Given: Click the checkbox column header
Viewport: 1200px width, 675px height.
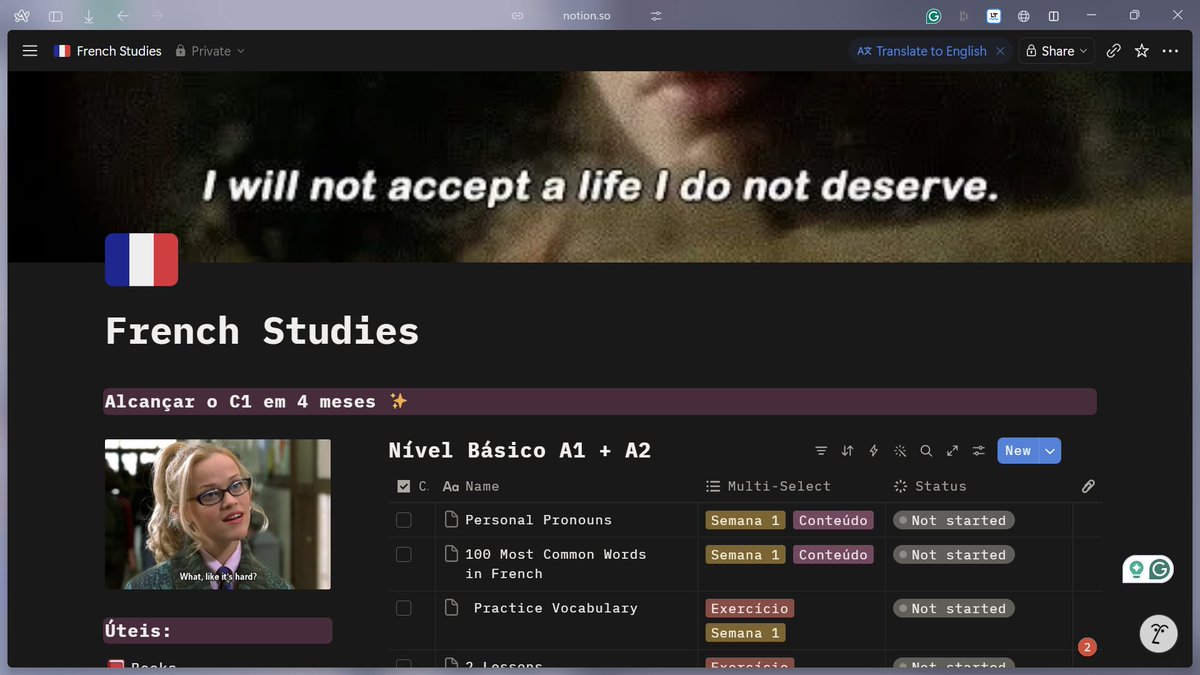Looking at the screenshot, I should coord(411,486).
